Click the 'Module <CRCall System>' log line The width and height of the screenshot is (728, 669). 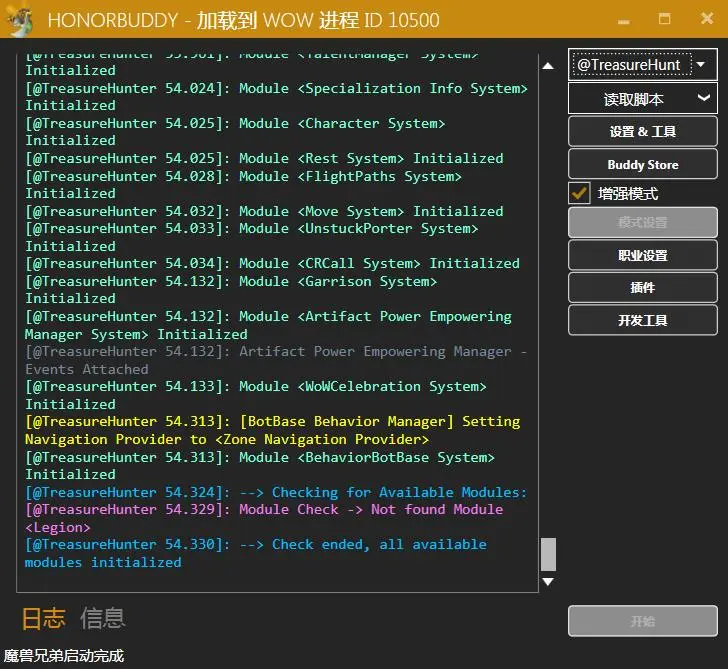click(273, 263)
